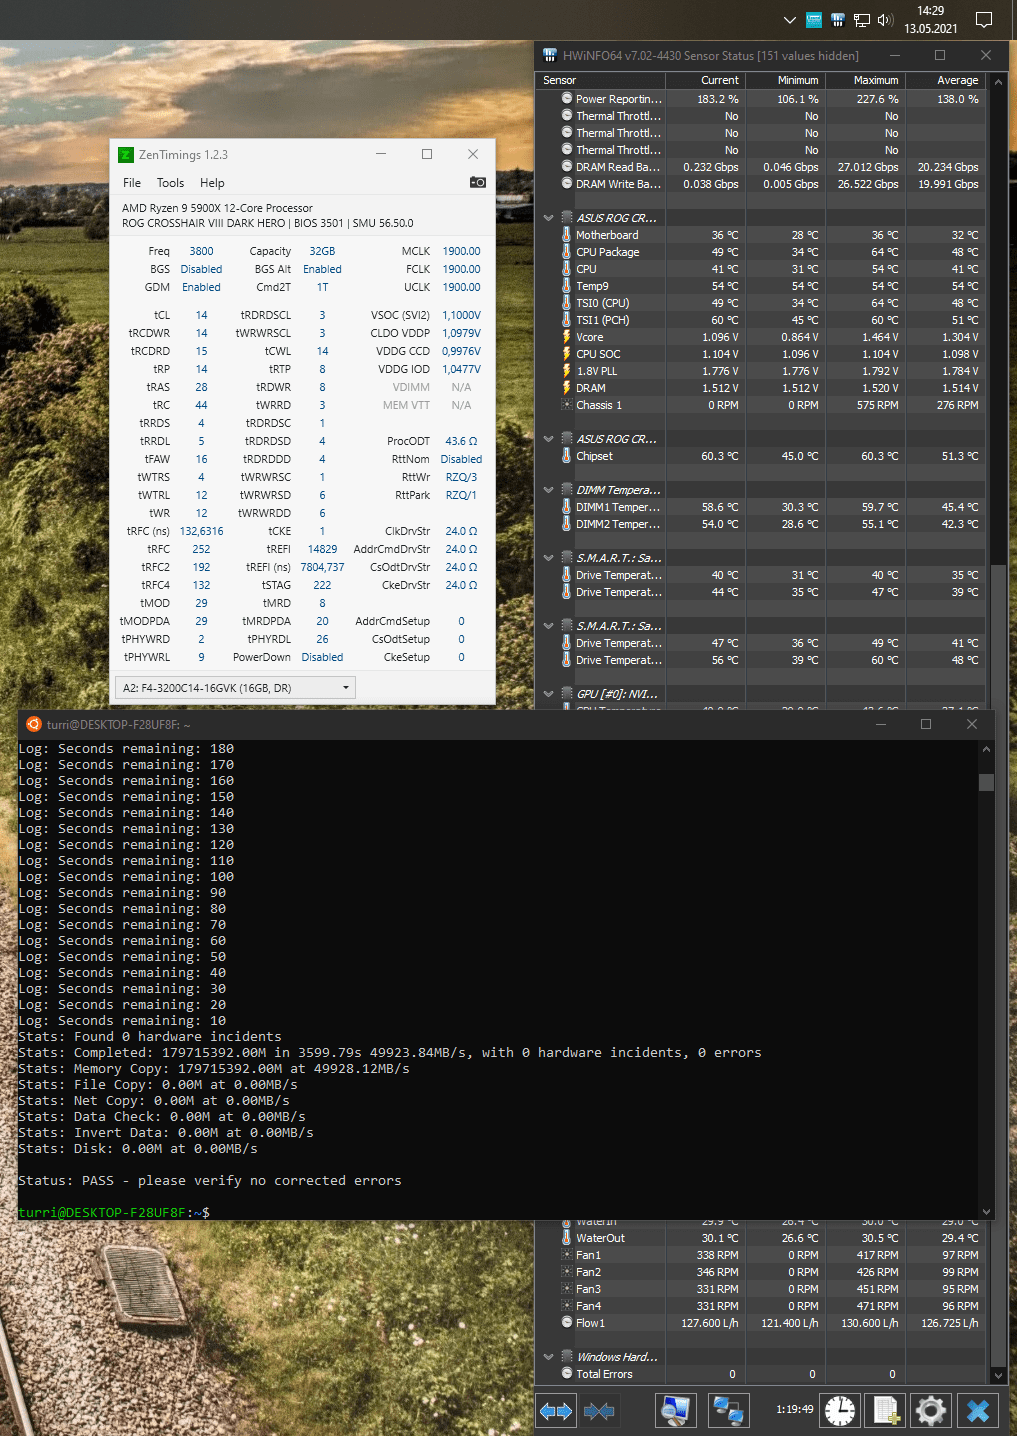This screenshot has width=1017, height=1436.
Task: Click the terminal scrollbar thumb
Action: (x=987, y=782)
